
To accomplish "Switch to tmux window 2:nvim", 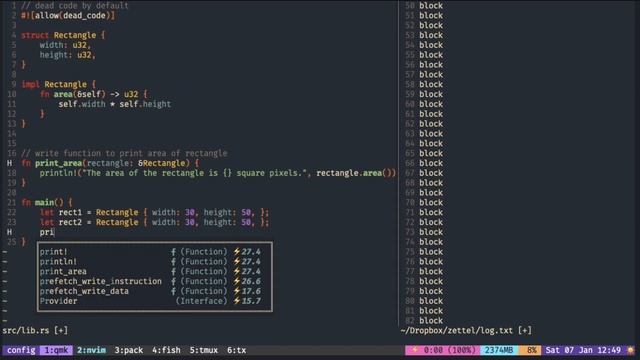I will pyautogui.click(x=91, y=350).
